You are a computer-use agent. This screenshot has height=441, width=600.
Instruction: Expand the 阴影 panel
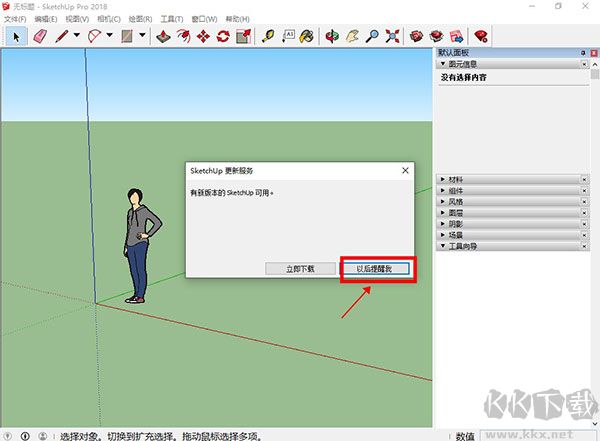pyautogui.click(x=443, y=224)
